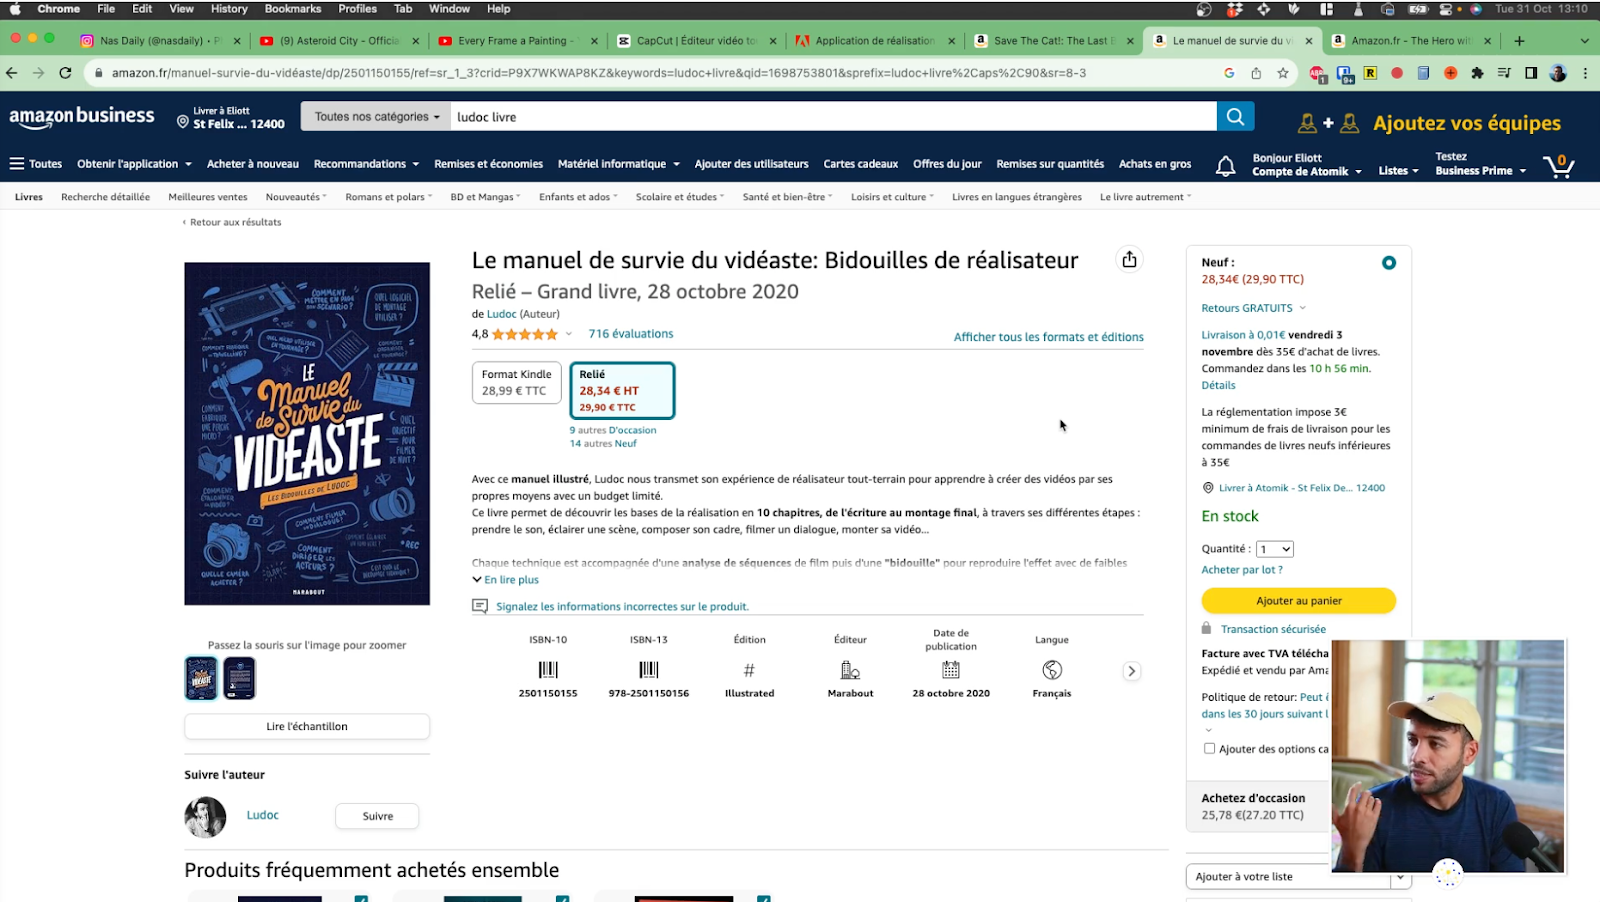
Task: Click the Chrome address bar URL
Action: tap(598, 73)
